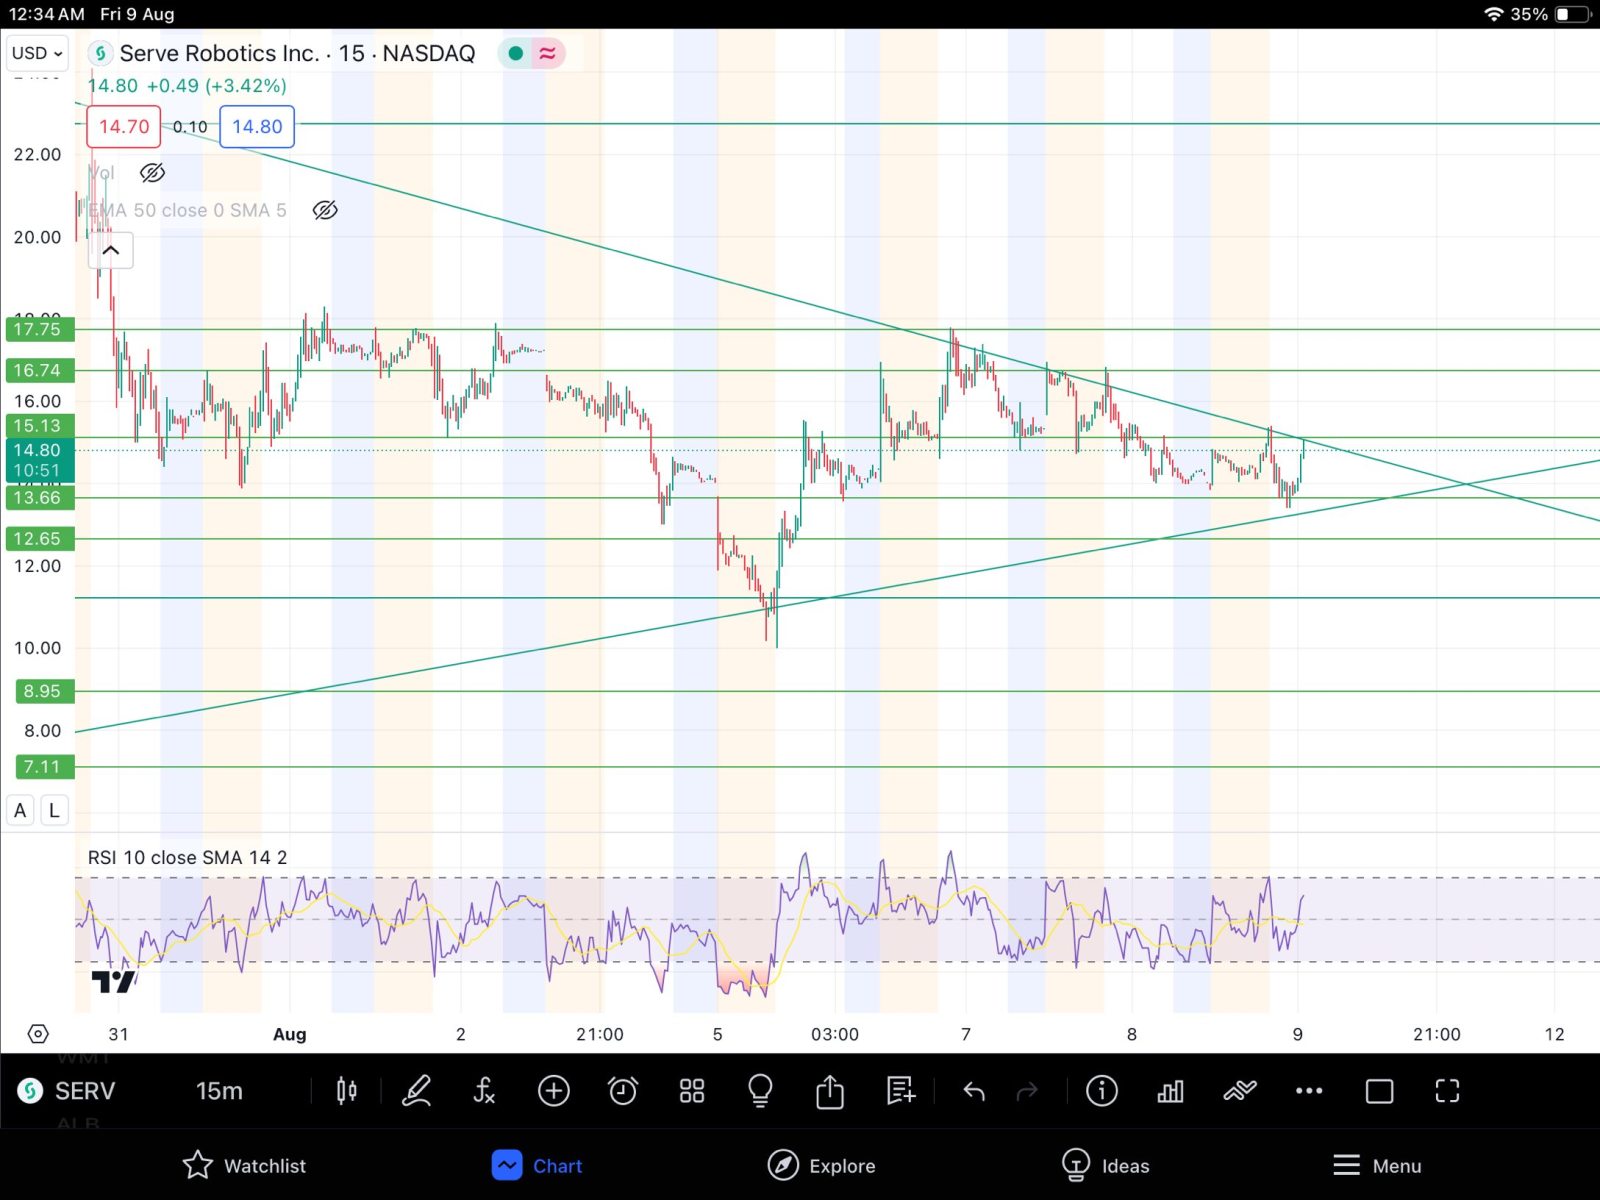Tap the TradingView logo on the chart
This screenshot has width=1600, height=1200.
pyautogui.click(x=113, y=981)
